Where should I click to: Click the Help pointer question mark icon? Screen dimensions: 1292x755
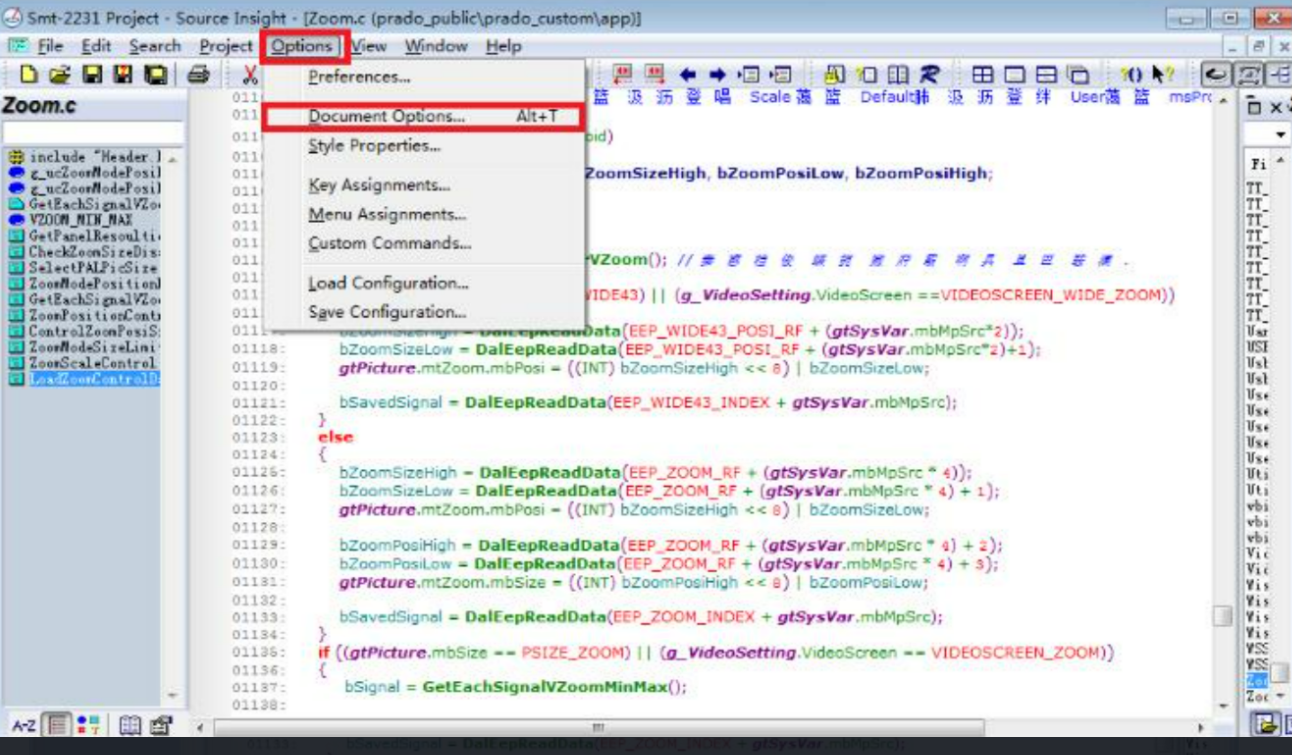point(1162,74)
